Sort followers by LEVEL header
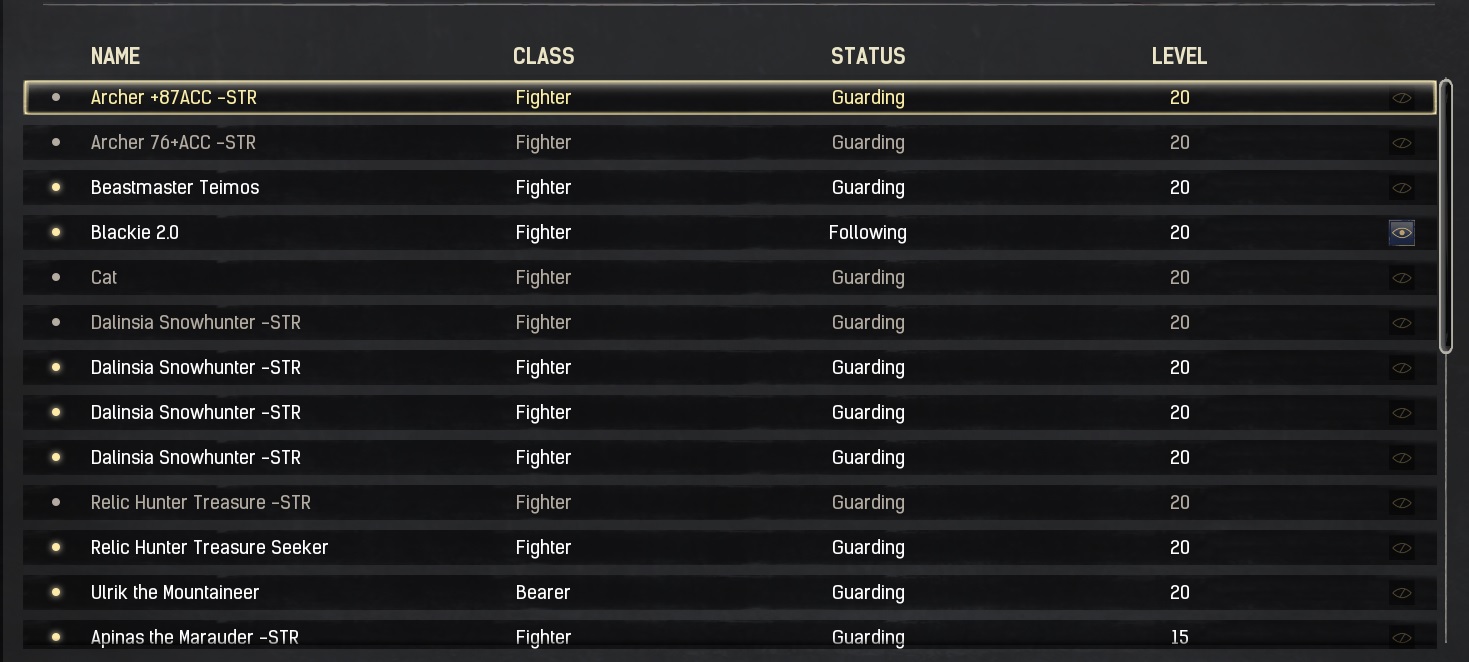Screen dimensions: 1469x662 [x=1179, y=56]
